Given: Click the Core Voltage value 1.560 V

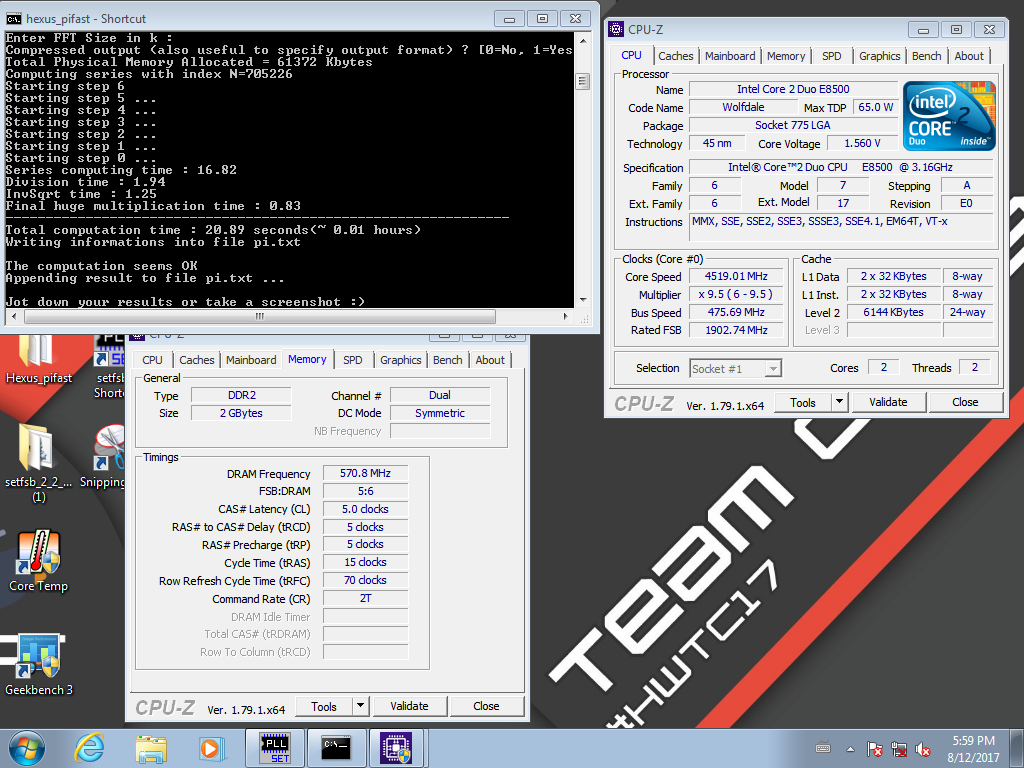Looking at the screenshot, I should (862, 143).
